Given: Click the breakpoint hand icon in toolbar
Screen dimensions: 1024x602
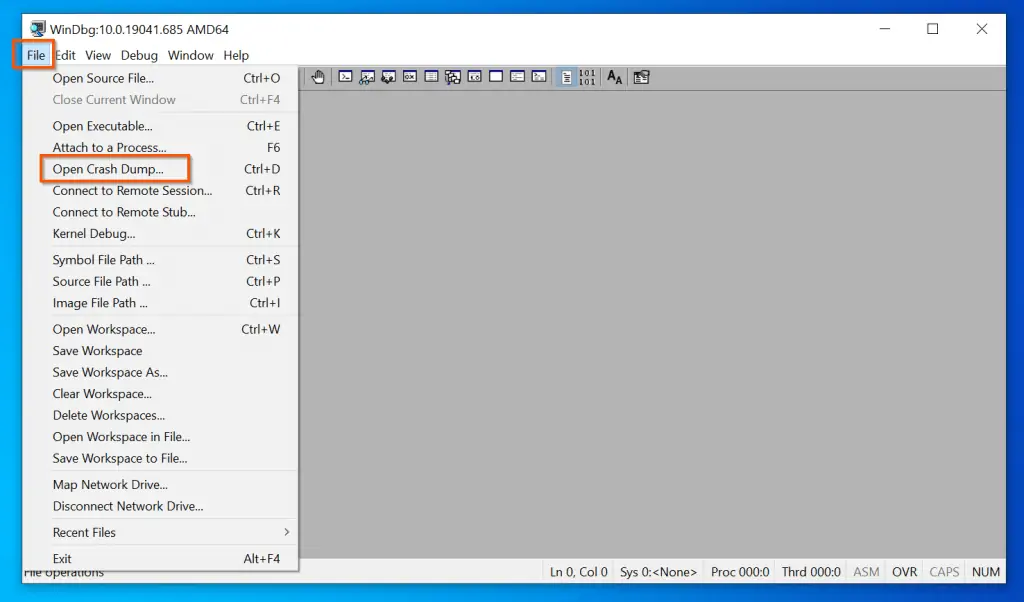Looking at the screenshot, I should click(x=318, y=77).
